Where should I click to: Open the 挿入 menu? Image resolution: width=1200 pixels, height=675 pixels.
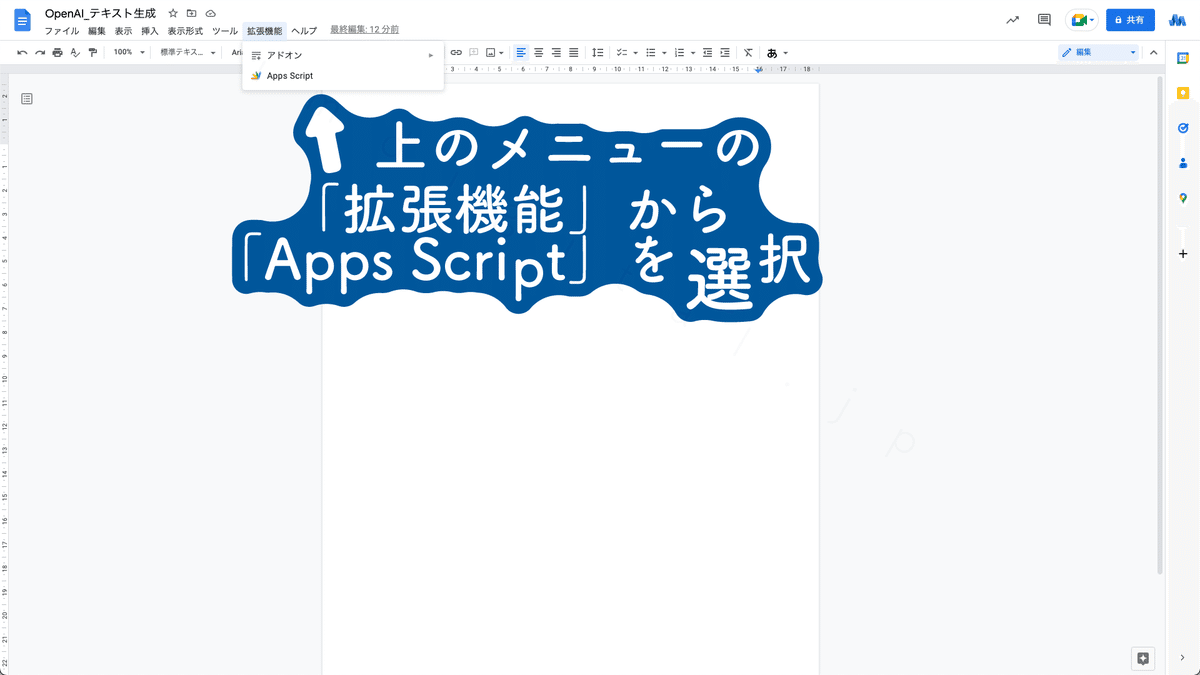(x=149, y=31)
